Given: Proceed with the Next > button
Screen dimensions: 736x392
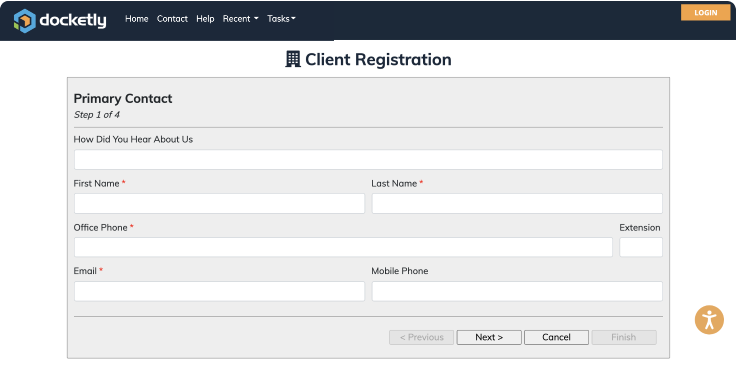Looking at the screenshot, I should click(489, 337).
